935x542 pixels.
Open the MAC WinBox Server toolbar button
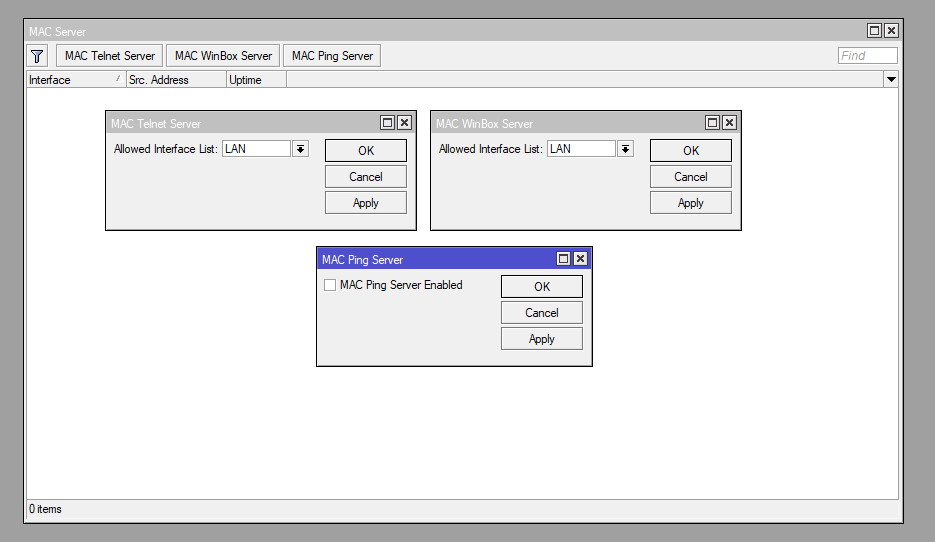click(223, 56)
